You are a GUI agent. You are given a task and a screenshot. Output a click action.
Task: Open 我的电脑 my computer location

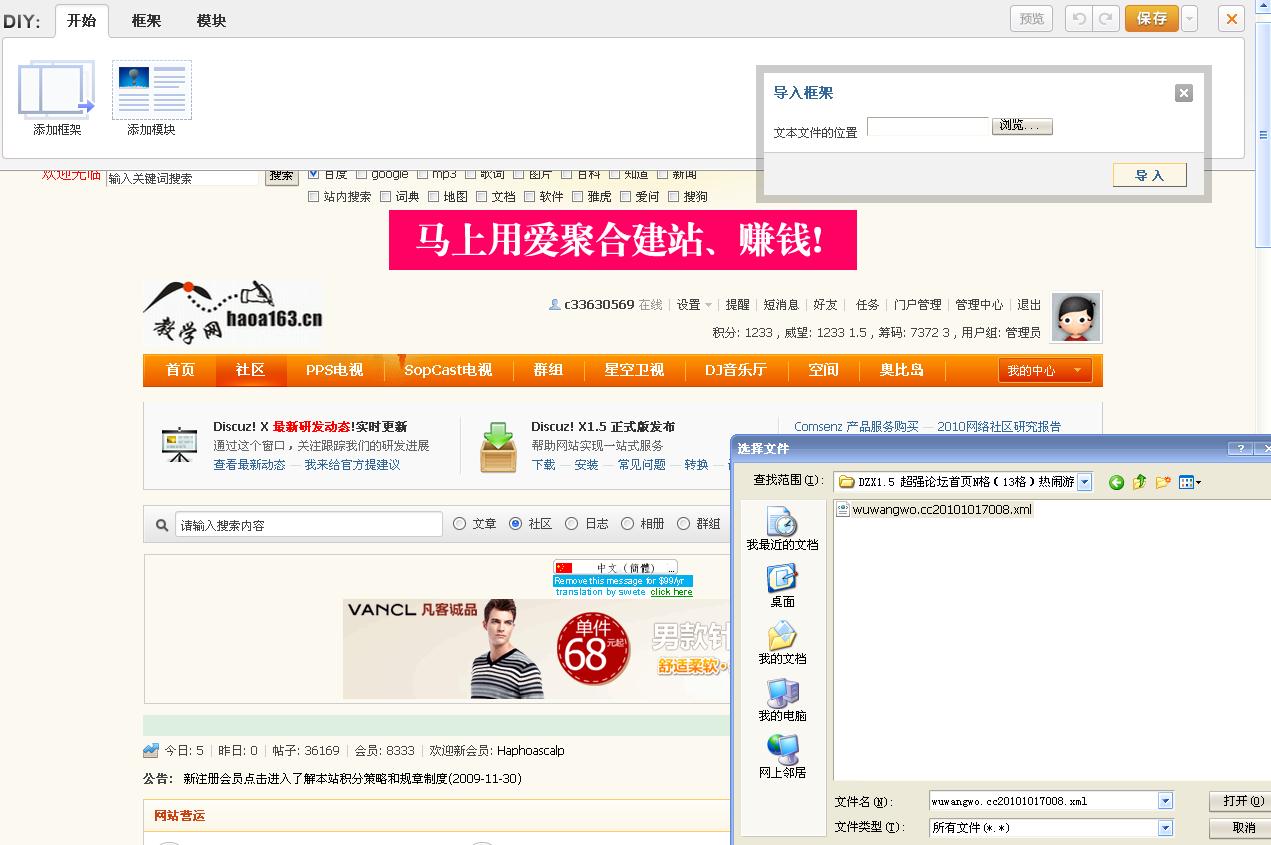(782, 700)
